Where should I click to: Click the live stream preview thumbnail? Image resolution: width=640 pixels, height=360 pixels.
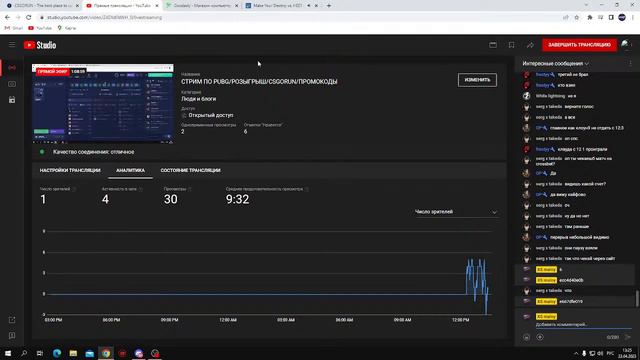(x=103, y=103)
